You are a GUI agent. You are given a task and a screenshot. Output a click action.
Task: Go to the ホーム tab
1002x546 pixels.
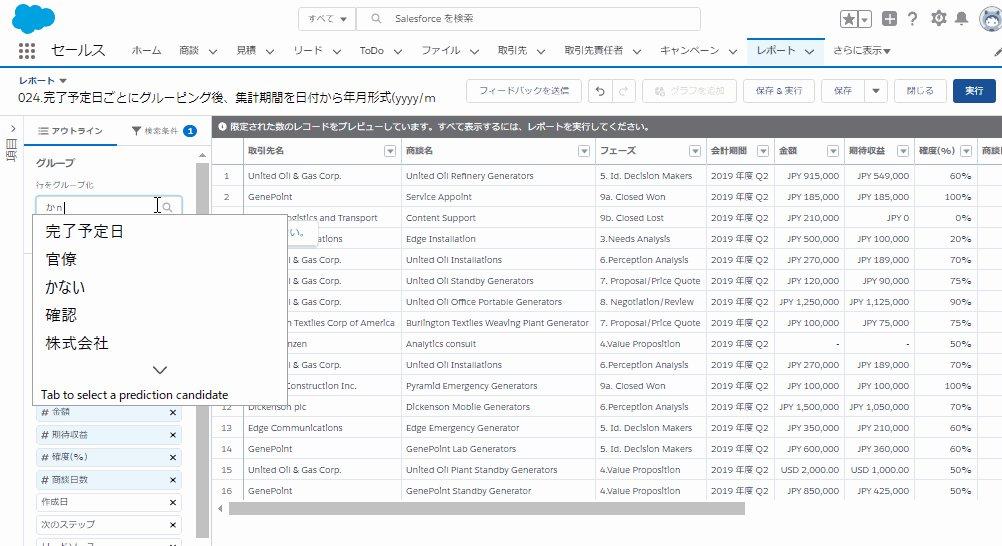146,51
